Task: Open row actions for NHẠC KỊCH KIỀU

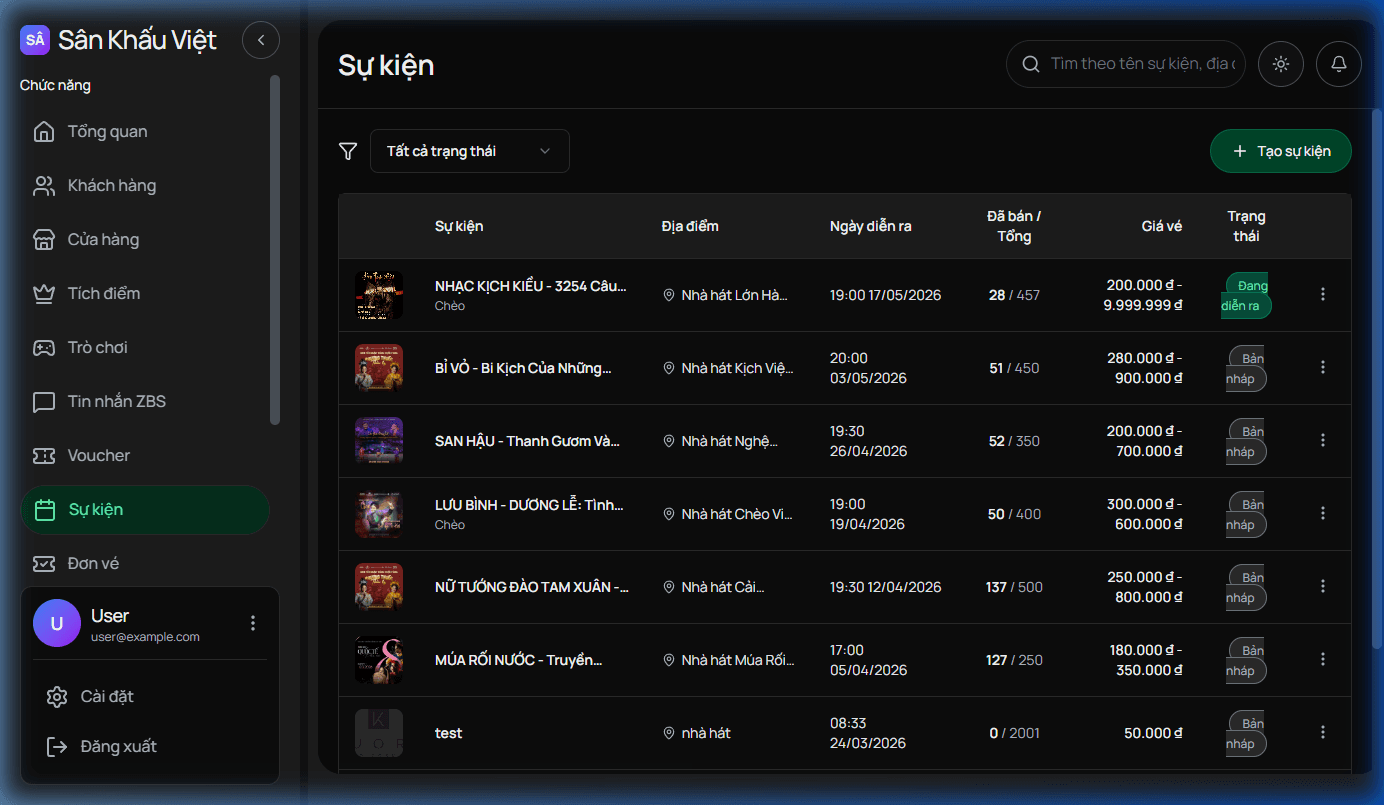Action: tap(1323, 294)
